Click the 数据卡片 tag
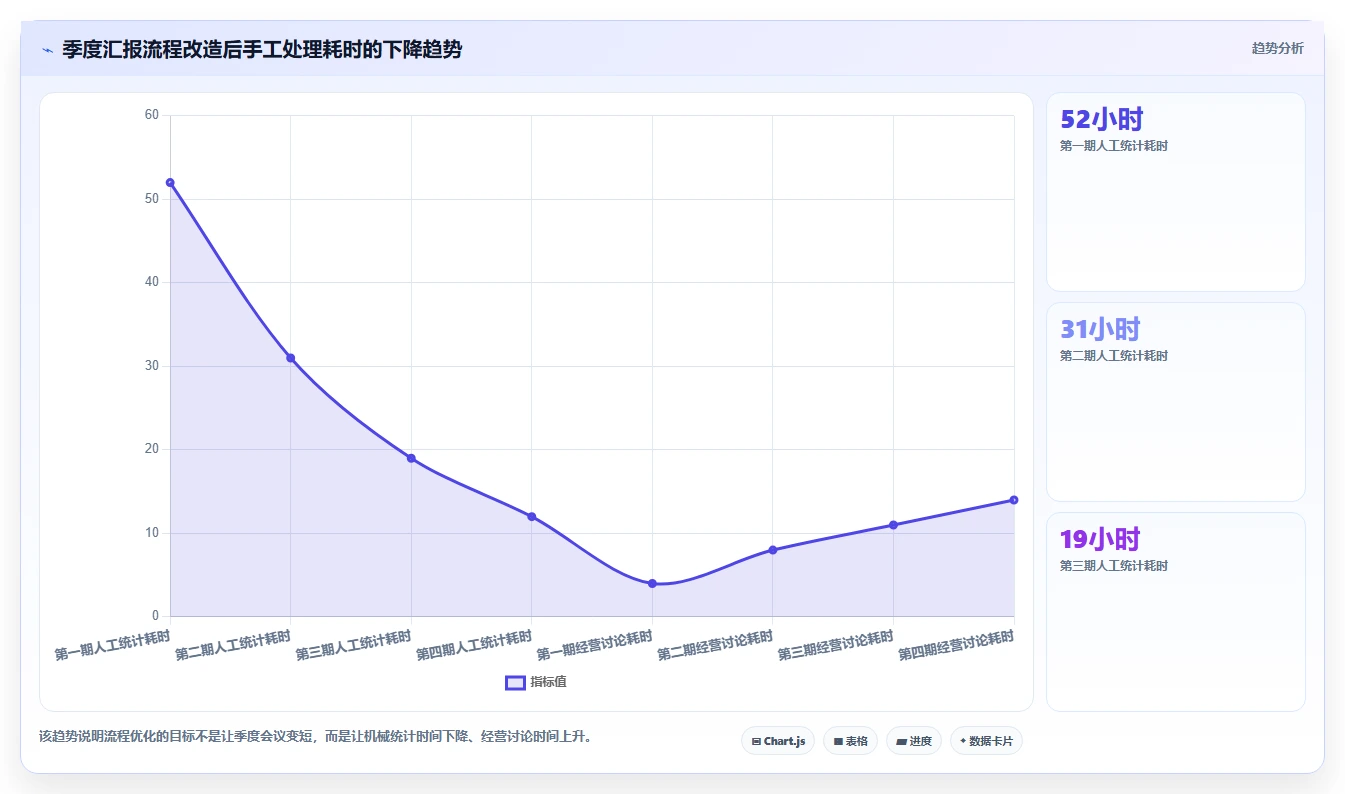The height and width of the screenshot is (794, 1345). [x=986, y=741]
